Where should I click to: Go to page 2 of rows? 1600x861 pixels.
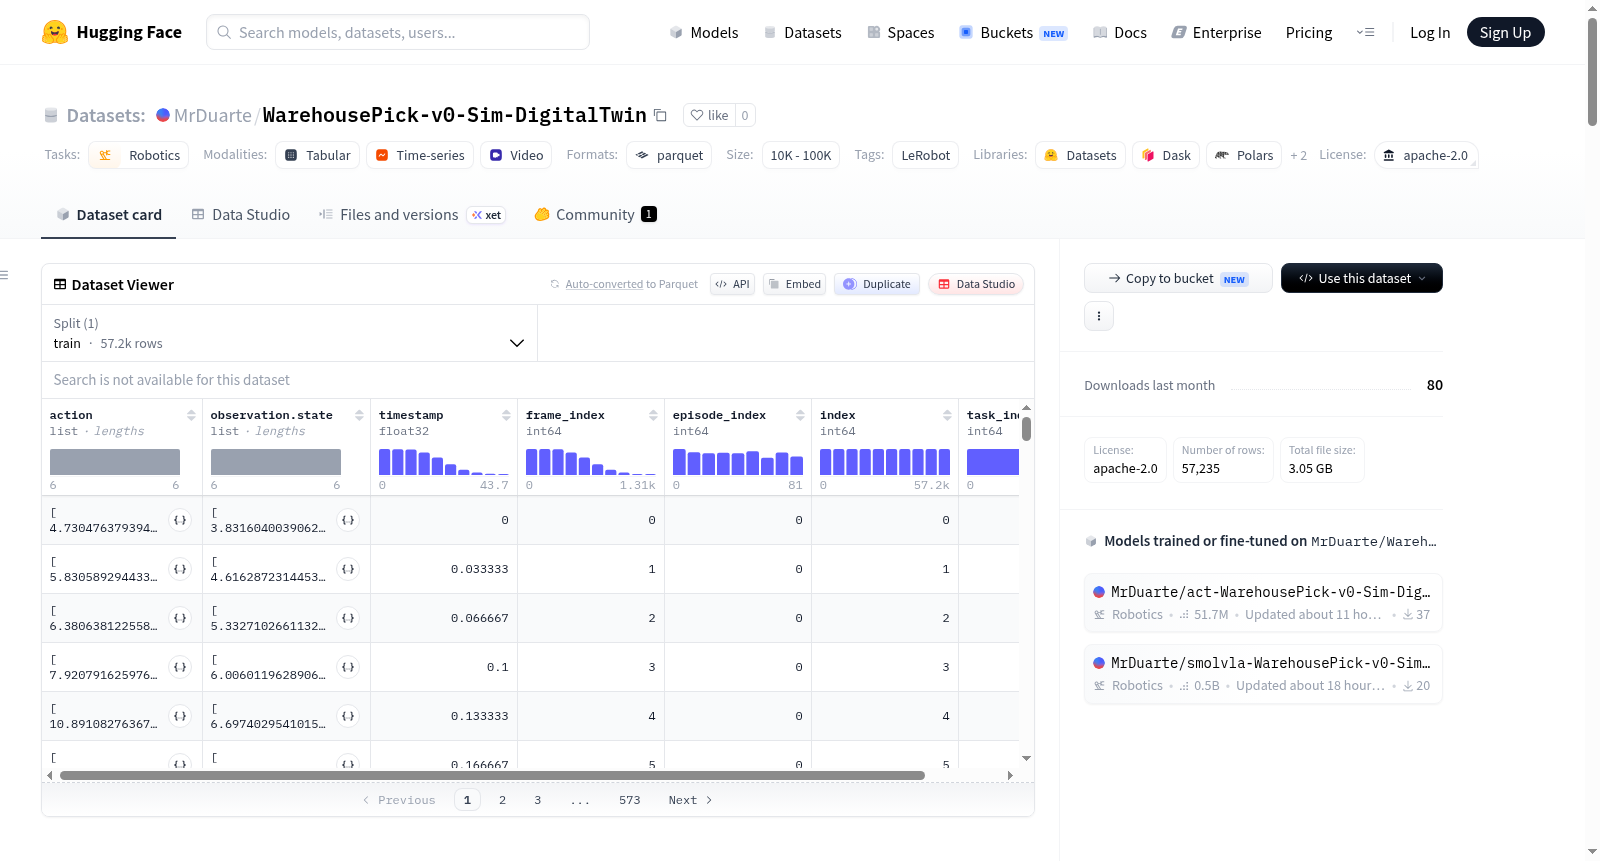(502, 800)
